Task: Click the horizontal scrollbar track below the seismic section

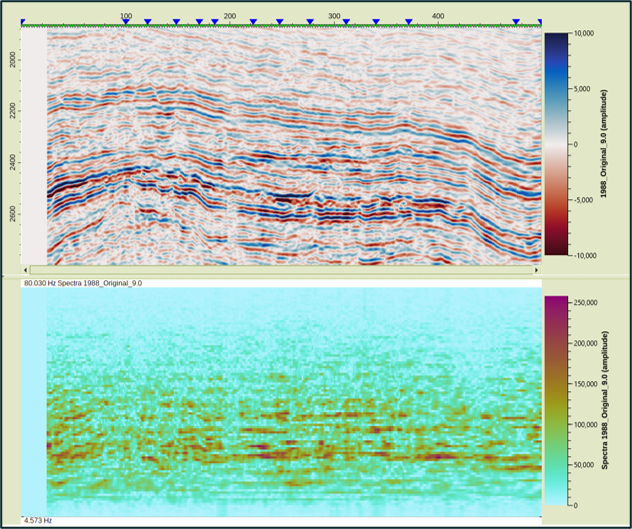Action: [281, 270]
